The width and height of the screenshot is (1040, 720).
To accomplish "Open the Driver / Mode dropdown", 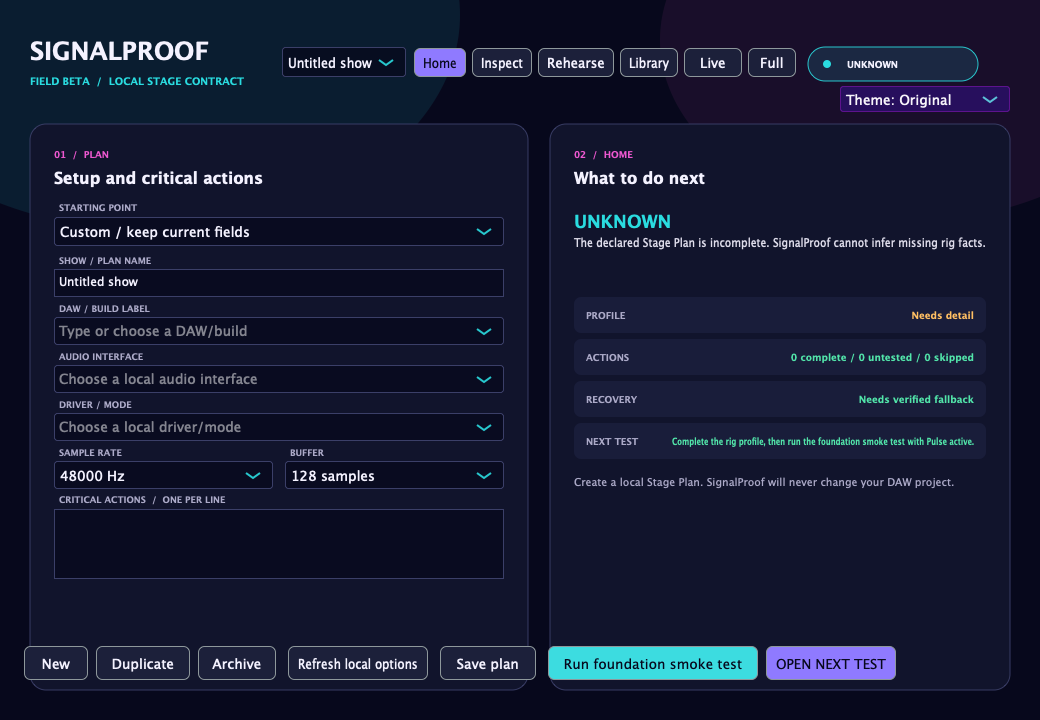I will coord(279,427).
